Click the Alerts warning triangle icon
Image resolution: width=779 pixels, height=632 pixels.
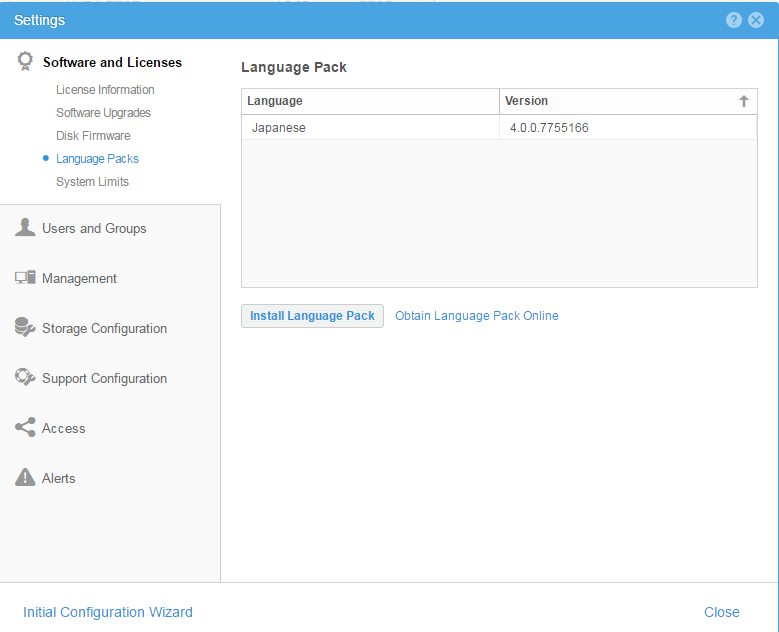25,477
